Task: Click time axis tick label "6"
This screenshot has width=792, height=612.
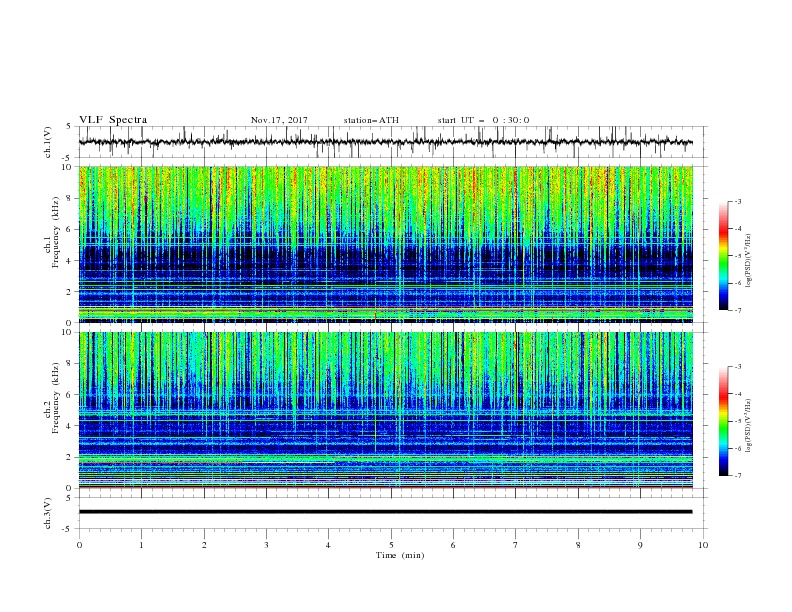Action: 454,545
